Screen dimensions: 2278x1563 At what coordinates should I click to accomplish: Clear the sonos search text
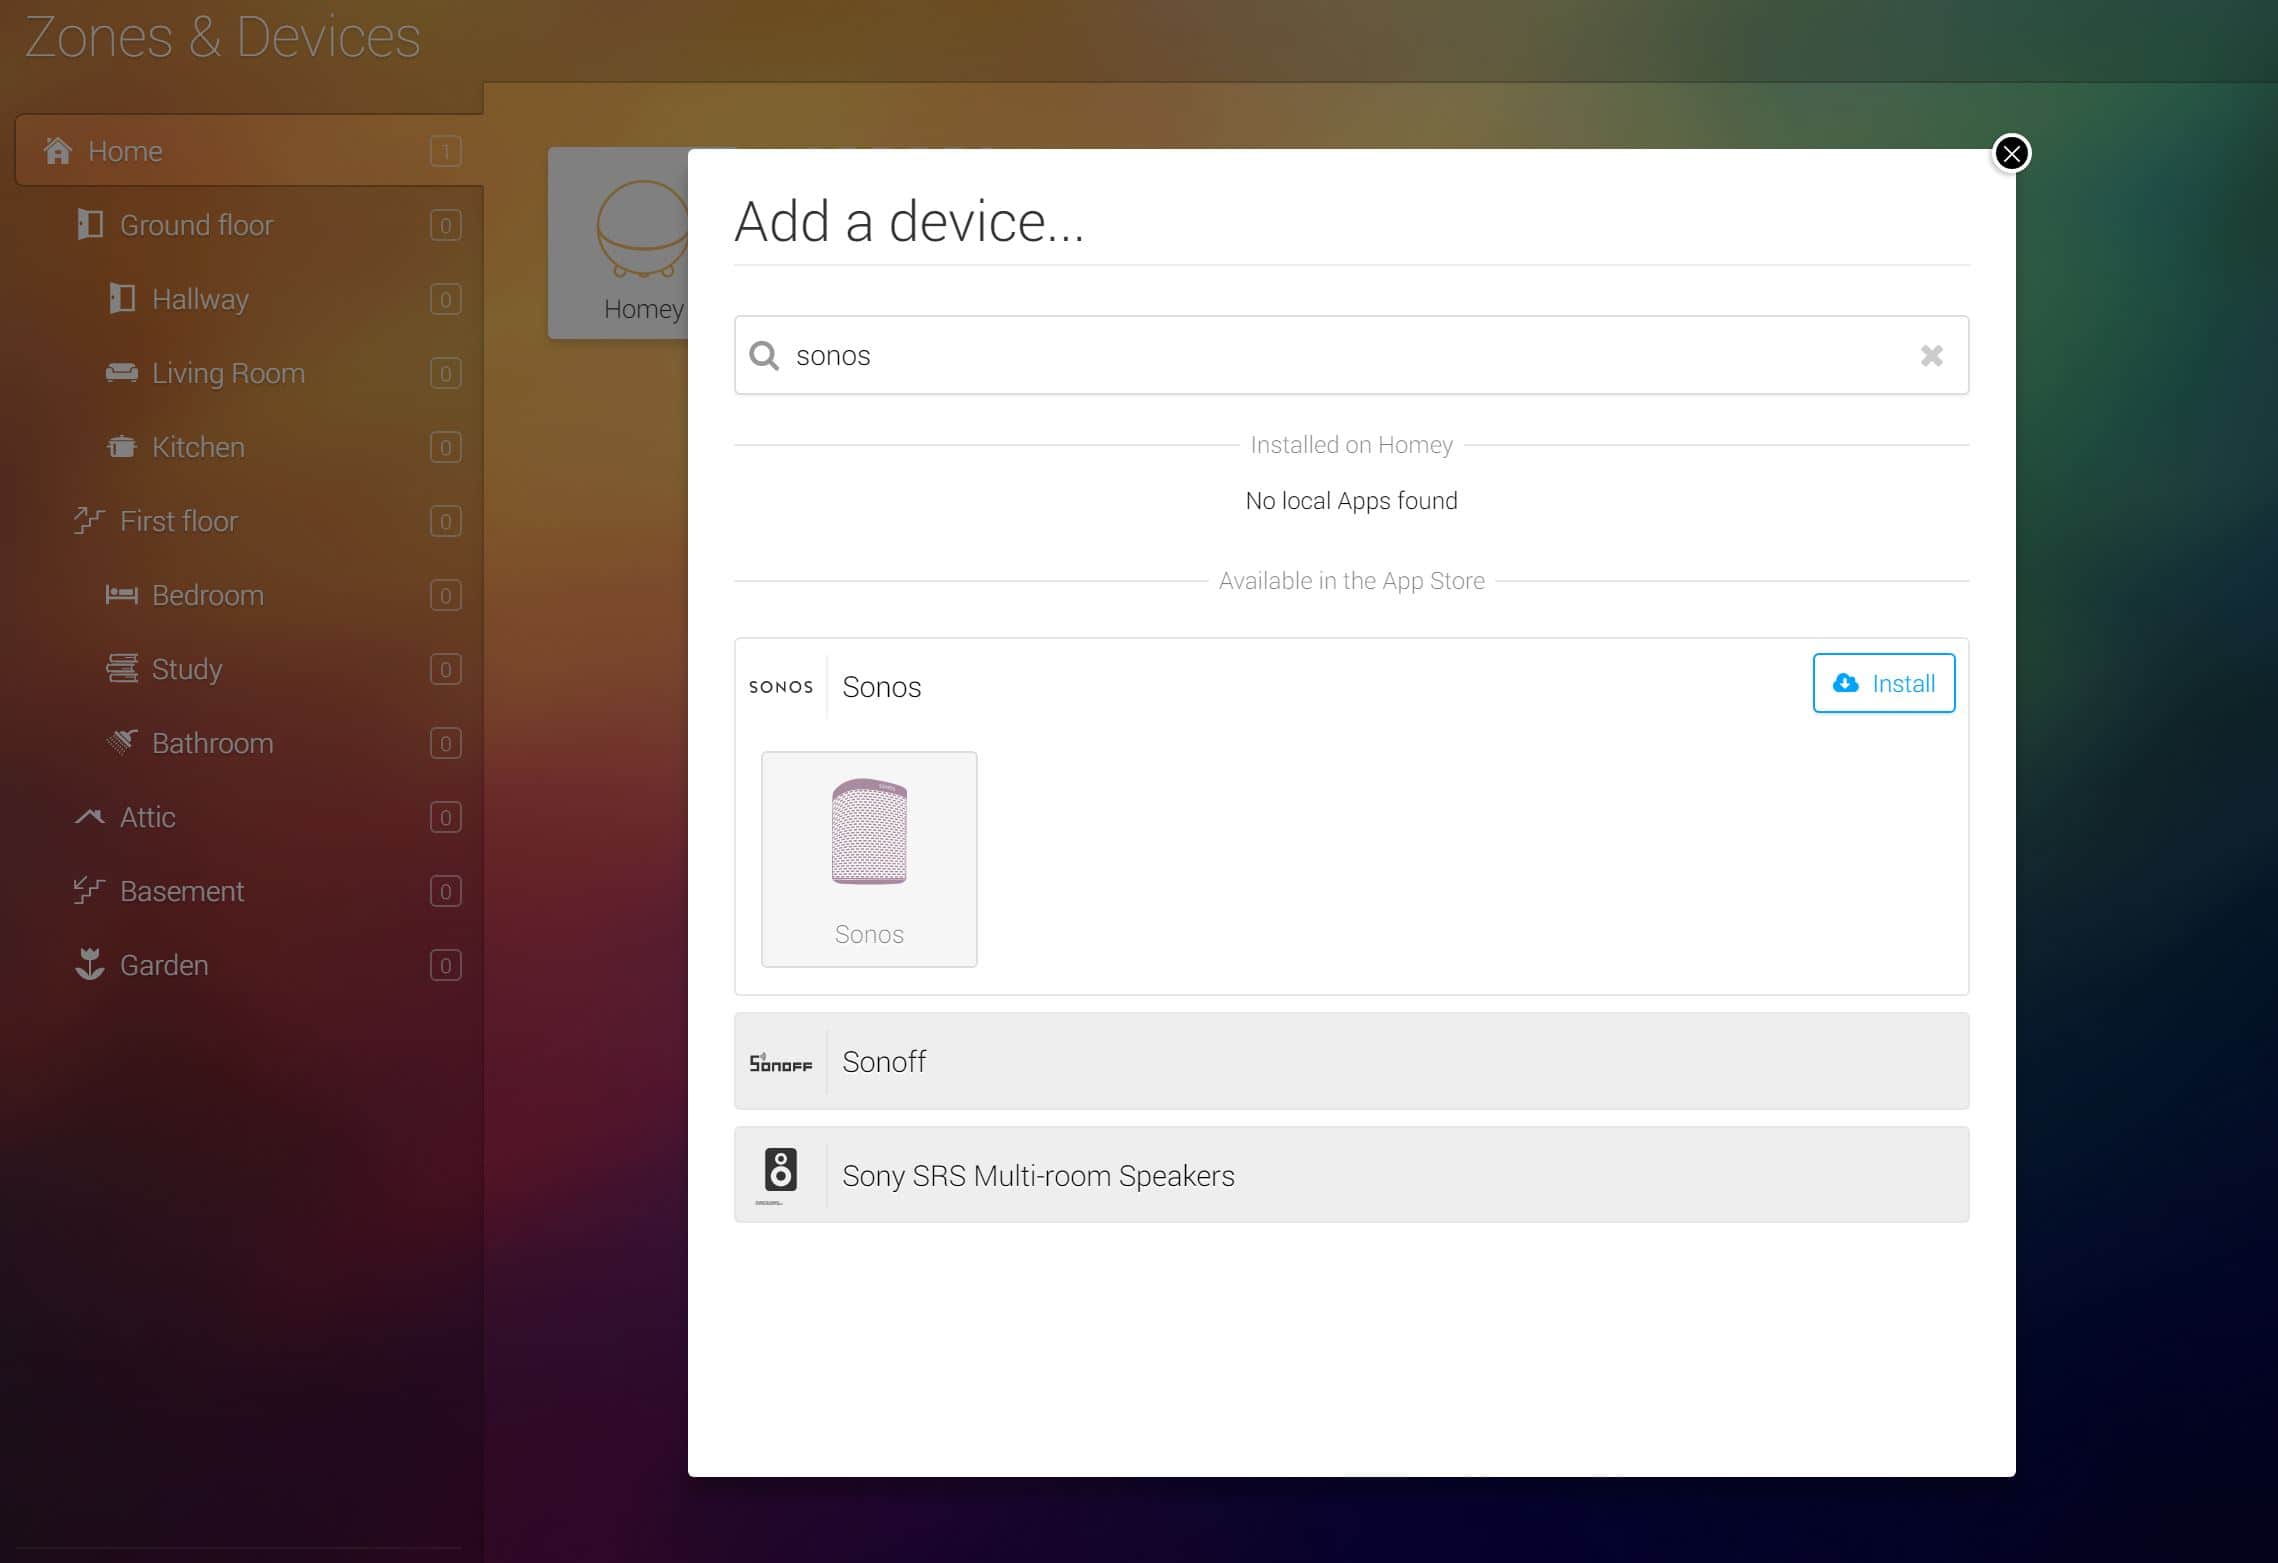1931,355
